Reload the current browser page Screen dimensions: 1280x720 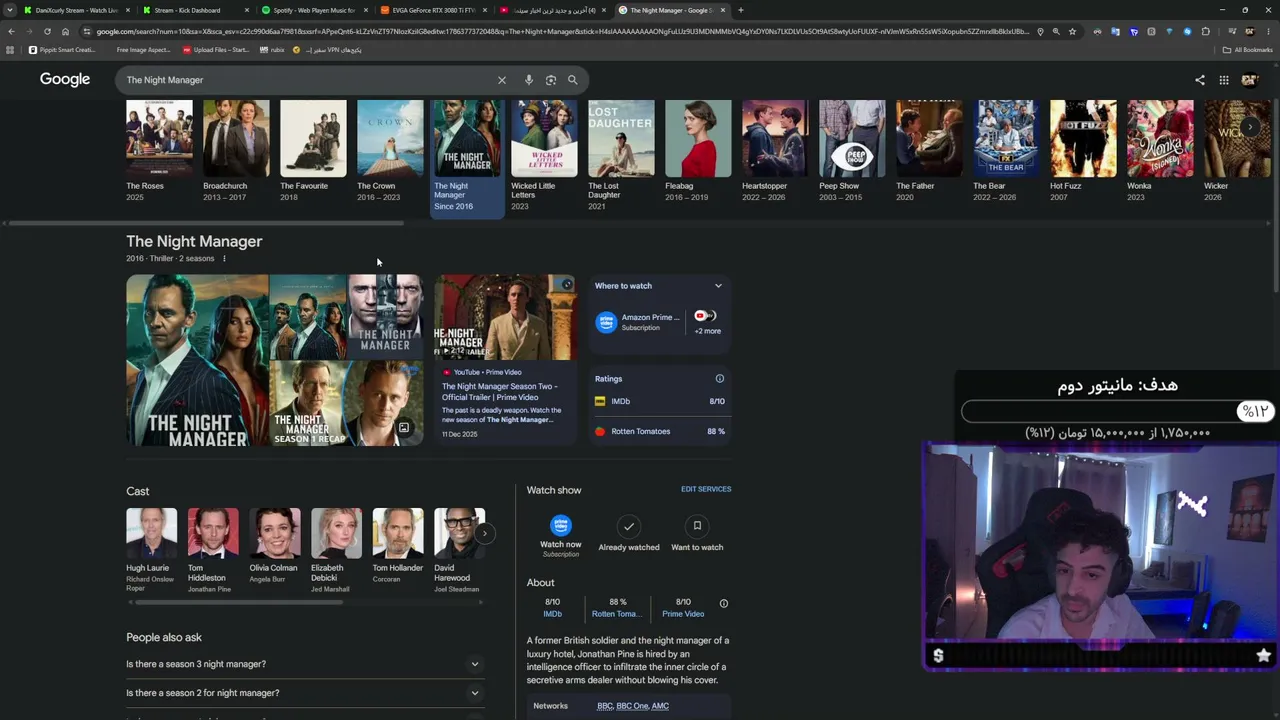47,31
